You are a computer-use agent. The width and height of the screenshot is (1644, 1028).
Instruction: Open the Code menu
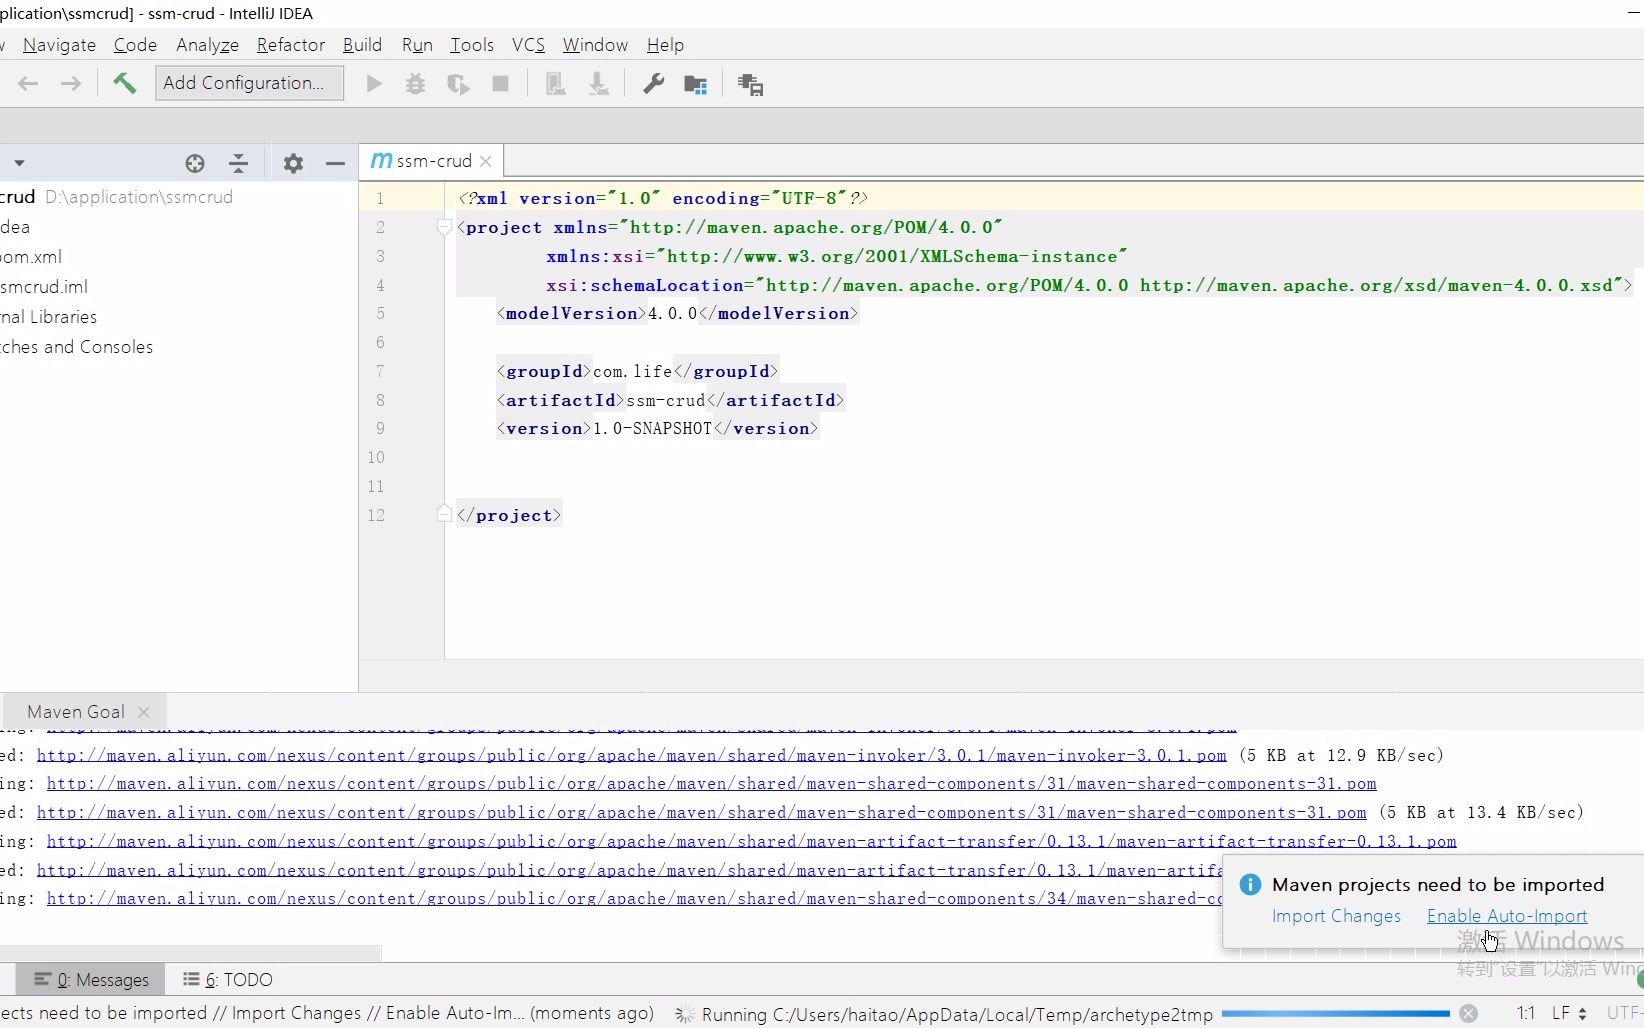click(x=135, y=45)
